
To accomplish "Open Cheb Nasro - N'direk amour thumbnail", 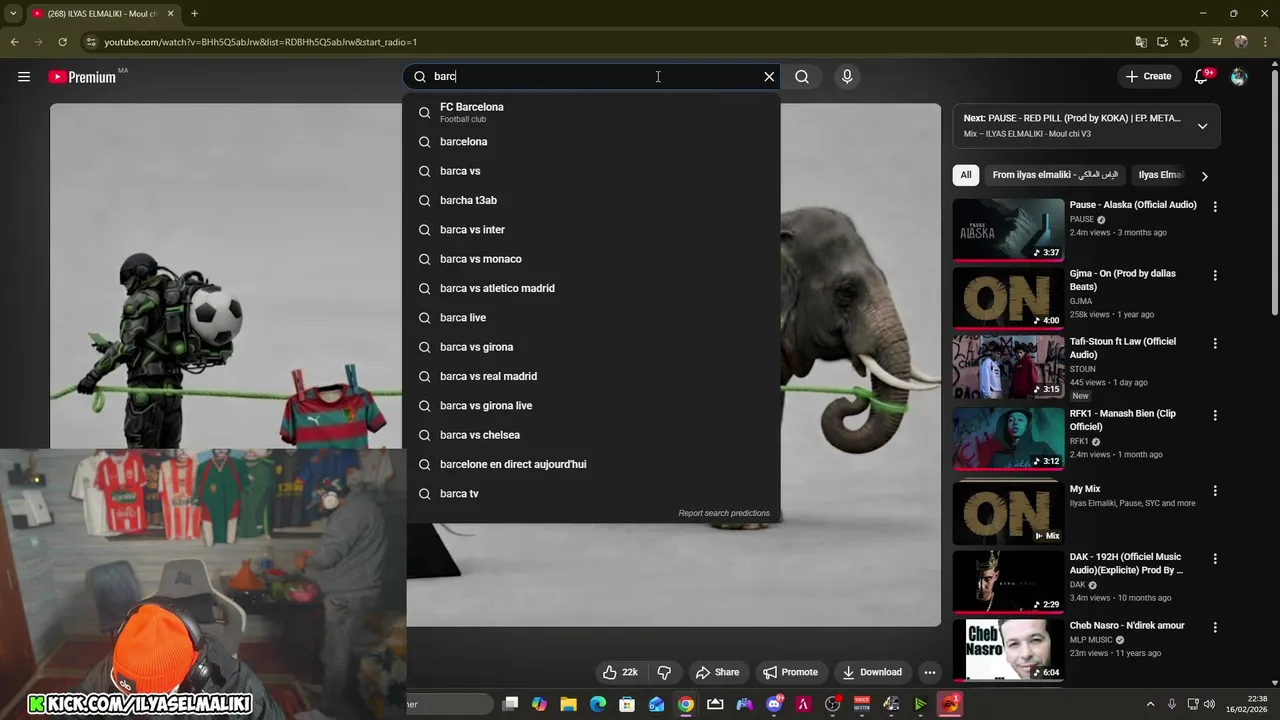I will tap(1008, 650).
